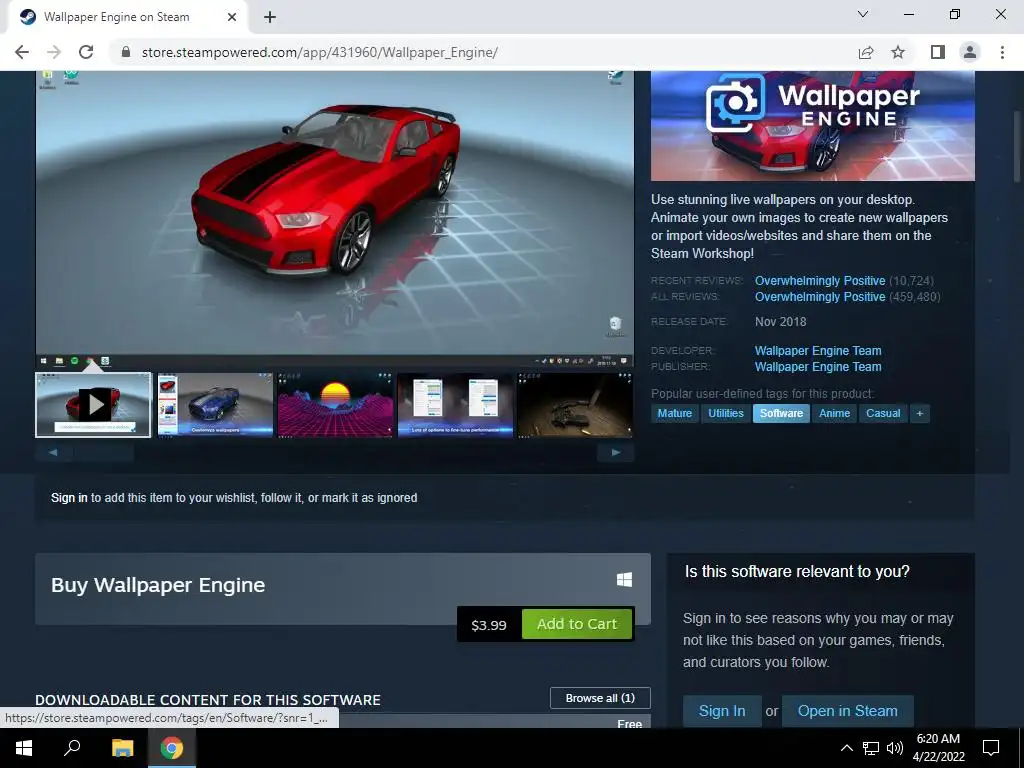Select the Anime tag
The image size is (1024, 768).
(834, 413)
